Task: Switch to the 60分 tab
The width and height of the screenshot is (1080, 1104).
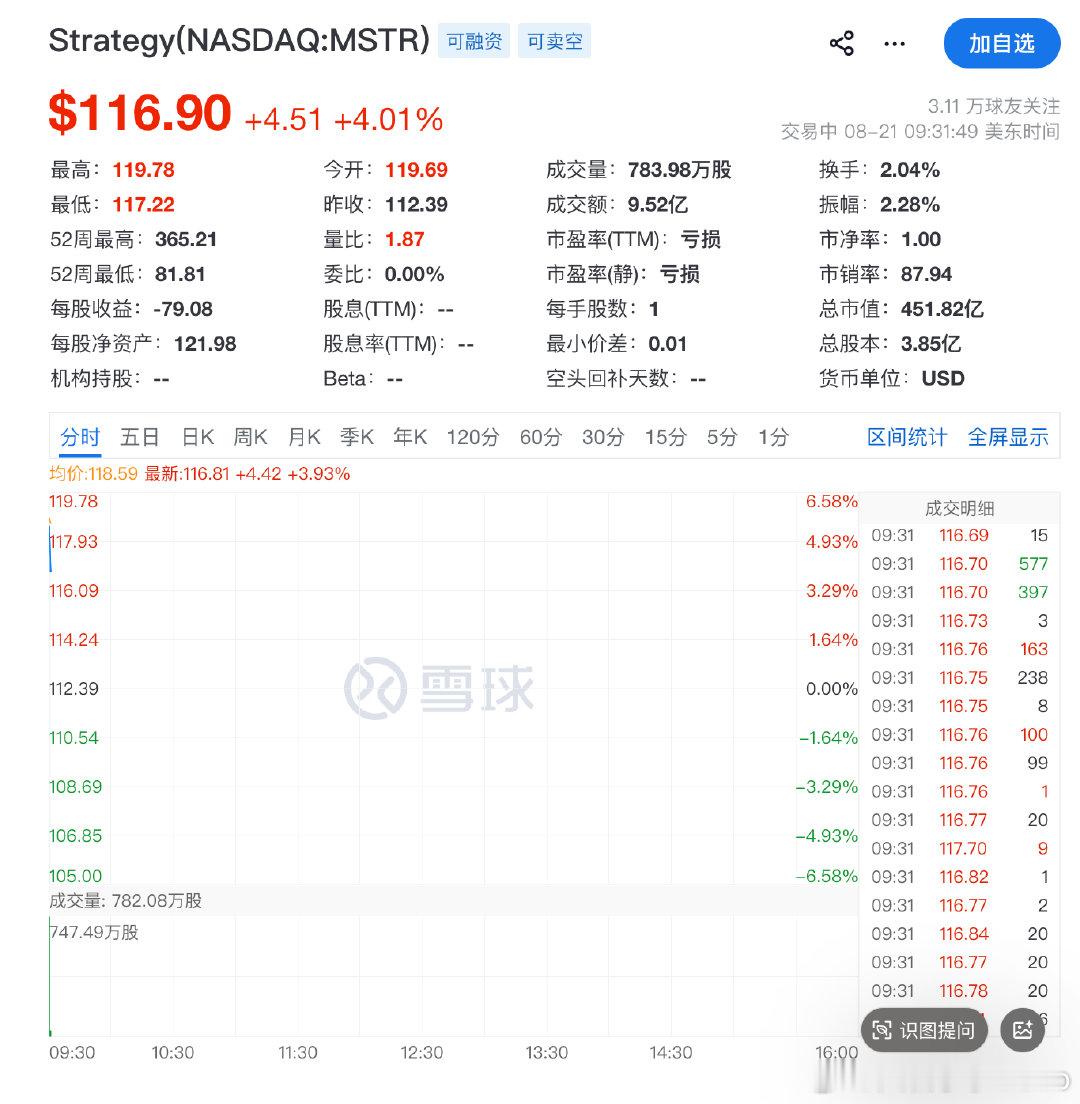Action: (x=541, y=437)
